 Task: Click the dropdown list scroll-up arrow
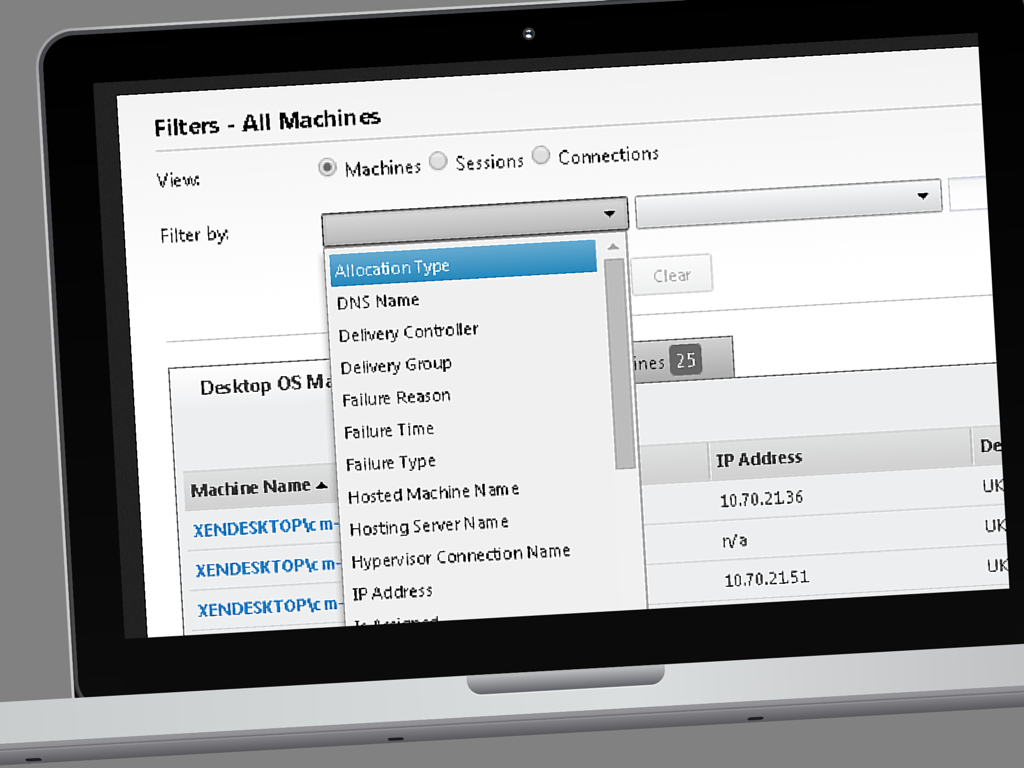pos(613,247)
